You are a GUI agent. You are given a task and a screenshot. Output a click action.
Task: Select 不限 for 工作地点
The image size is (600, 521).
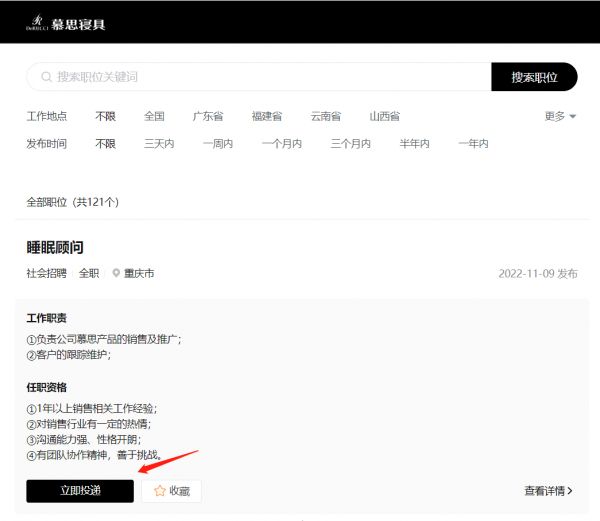pyautogui.click(x=106, y=116)
